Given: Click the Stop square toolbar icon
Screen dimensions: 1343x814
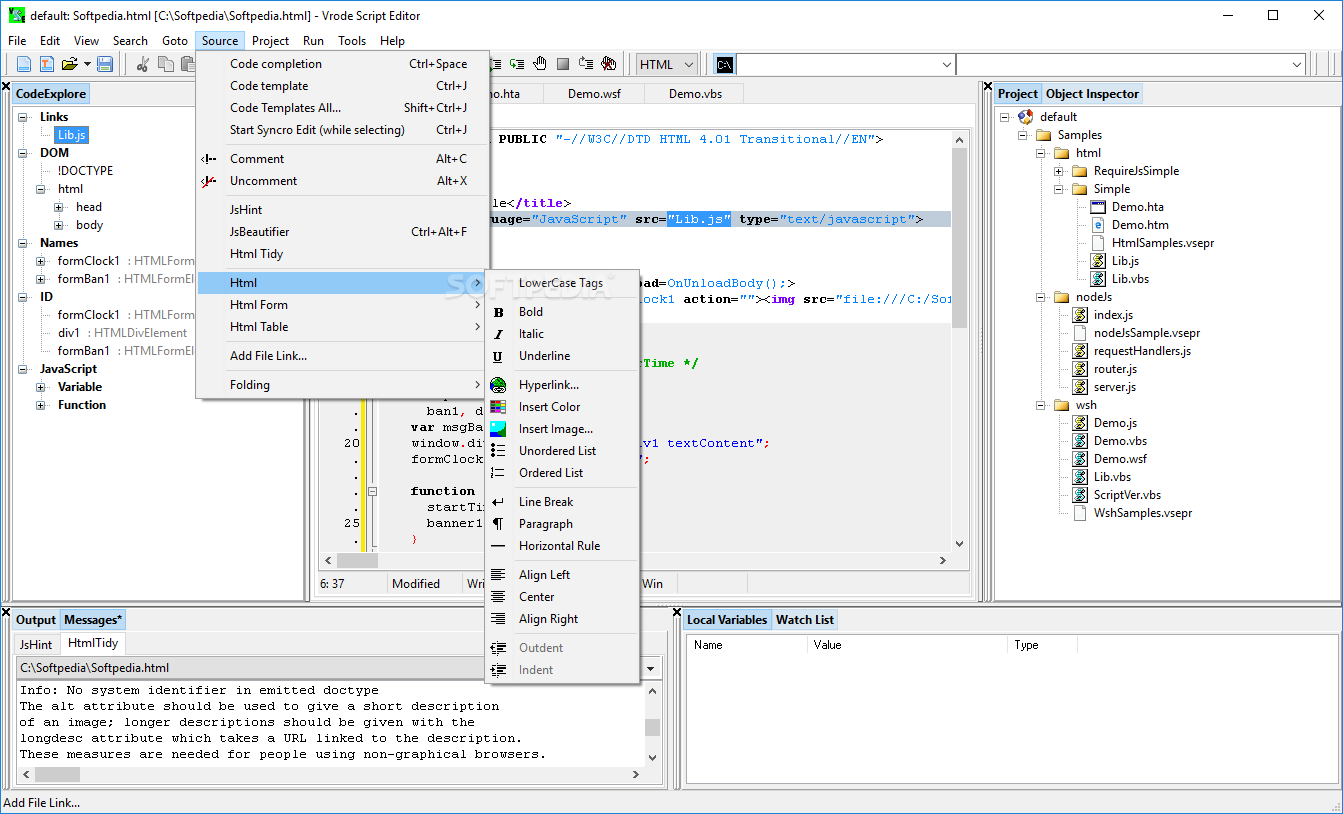Looking at the screenshot, I should [x=563, y=64].
